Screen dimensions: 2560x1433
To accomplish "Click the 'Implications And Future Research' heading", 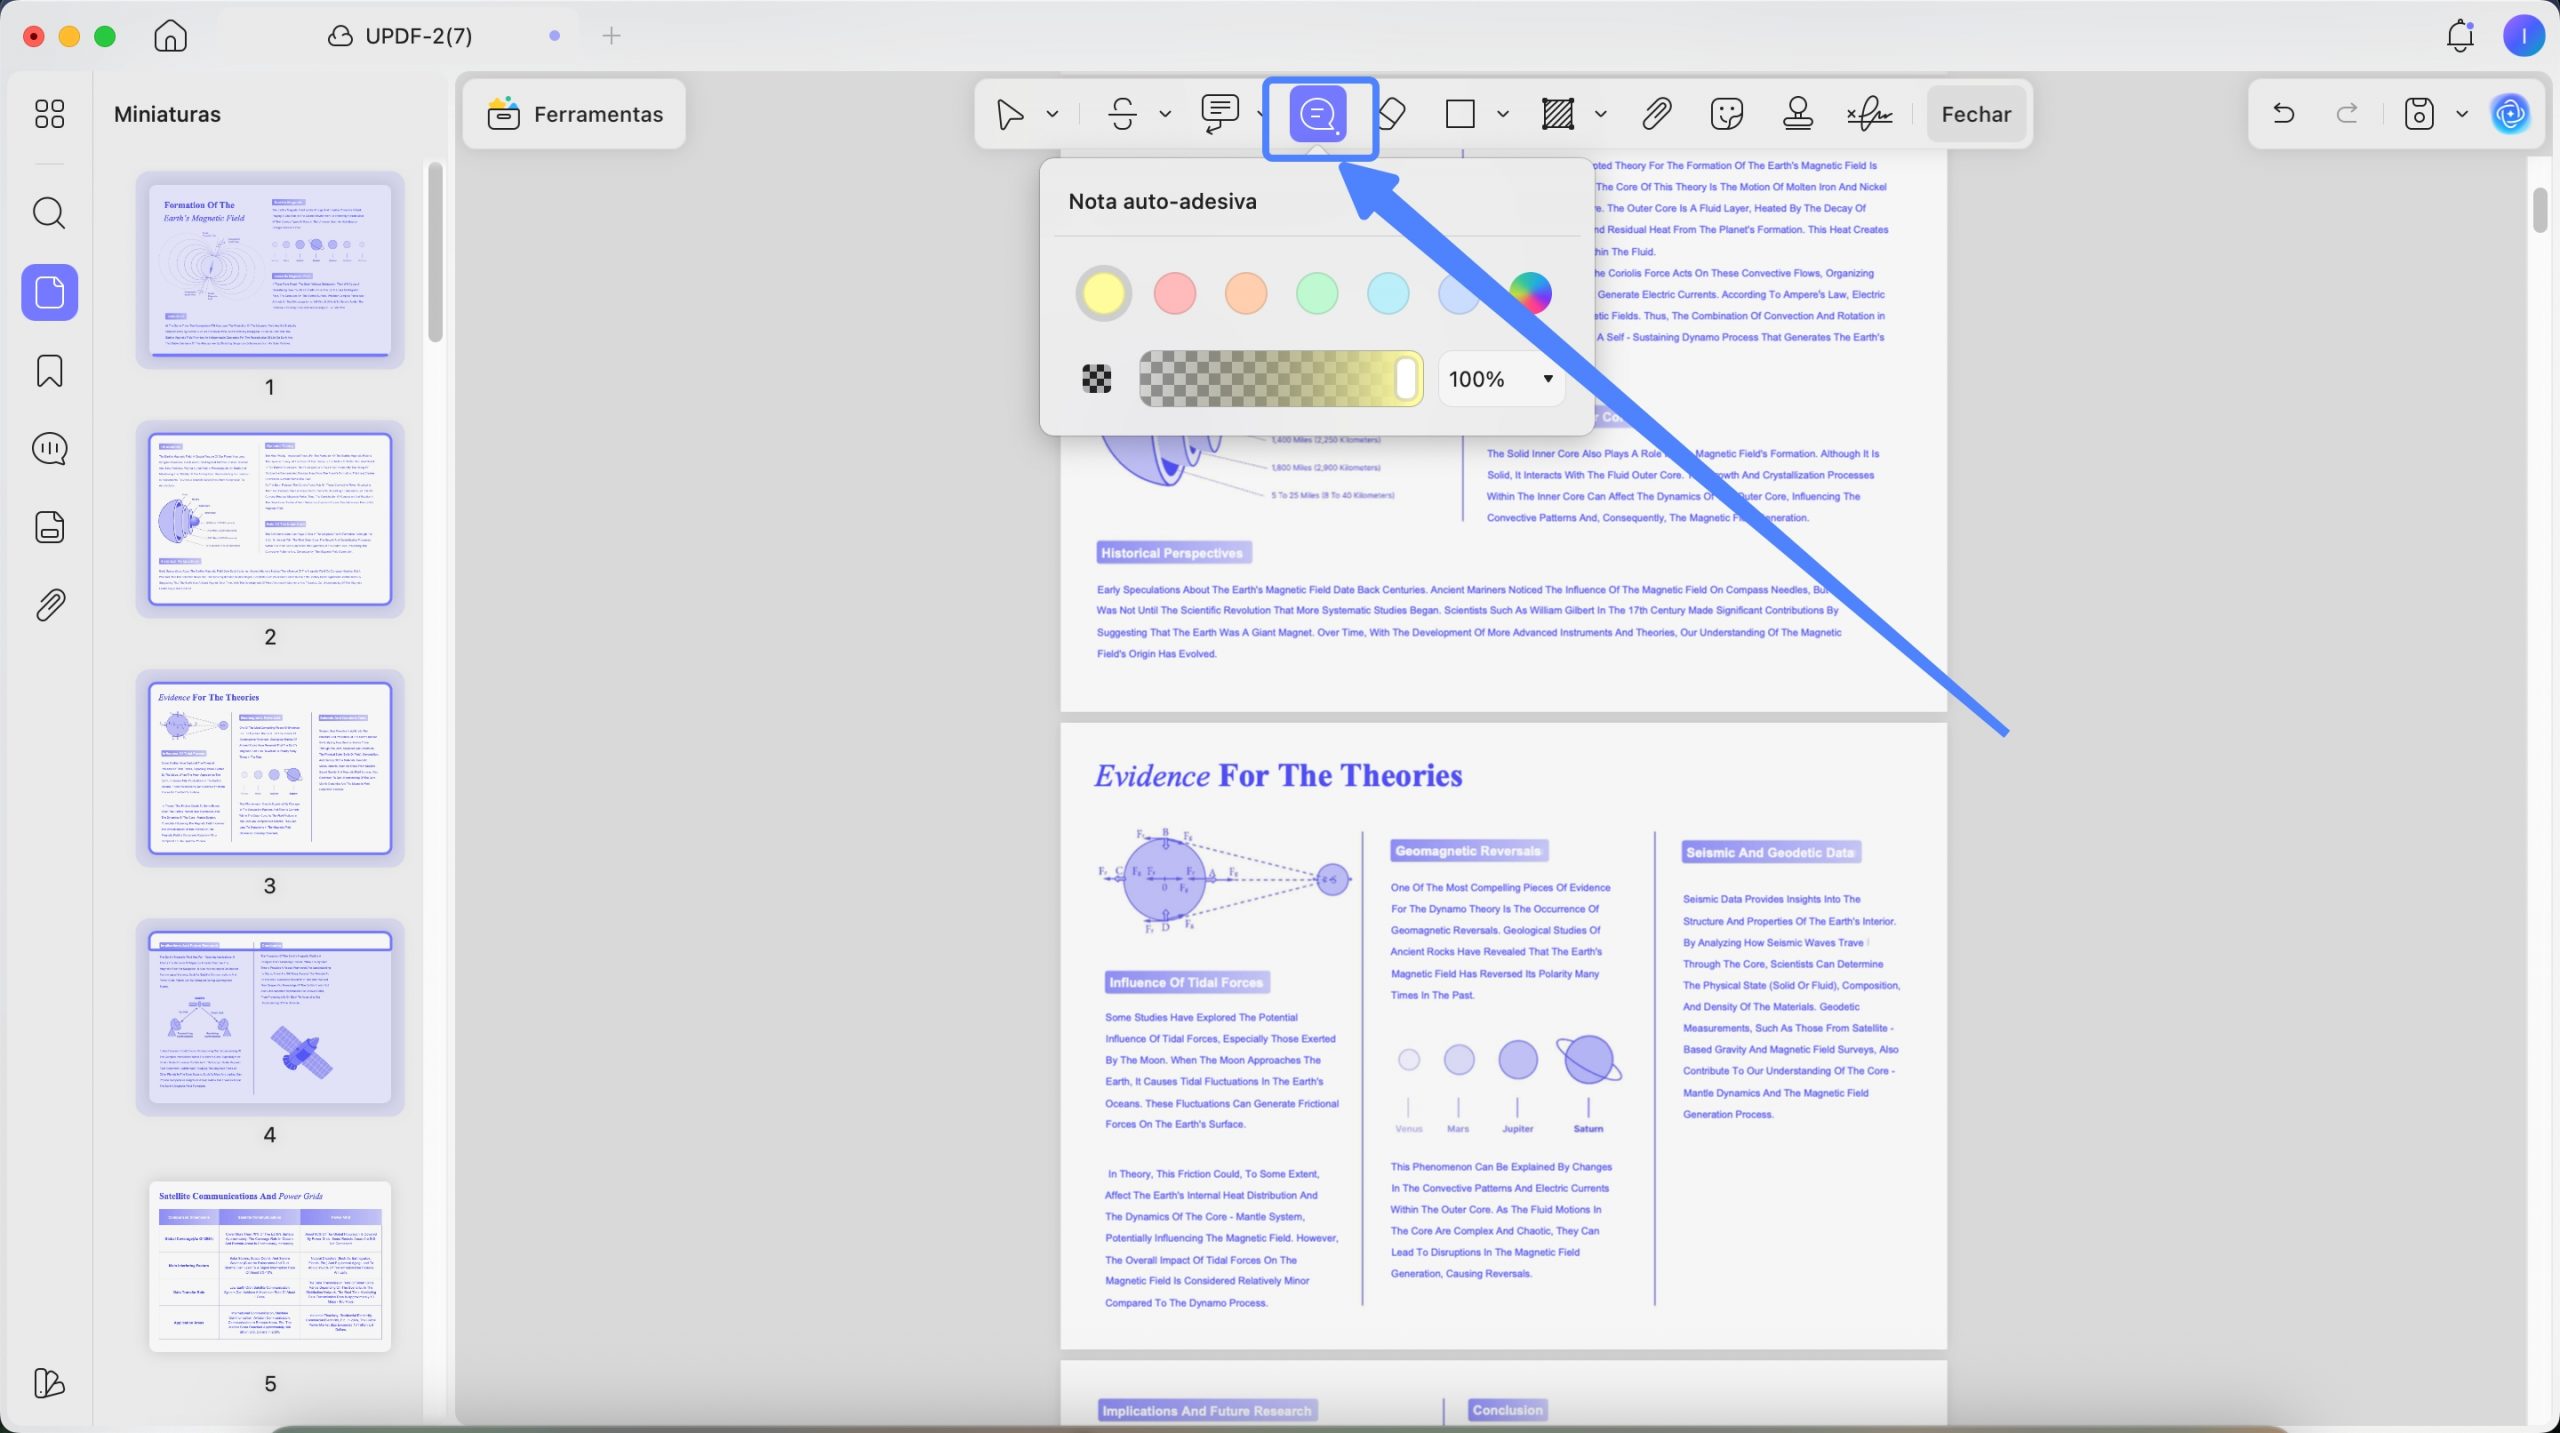I will [x=1206, y=1411].
